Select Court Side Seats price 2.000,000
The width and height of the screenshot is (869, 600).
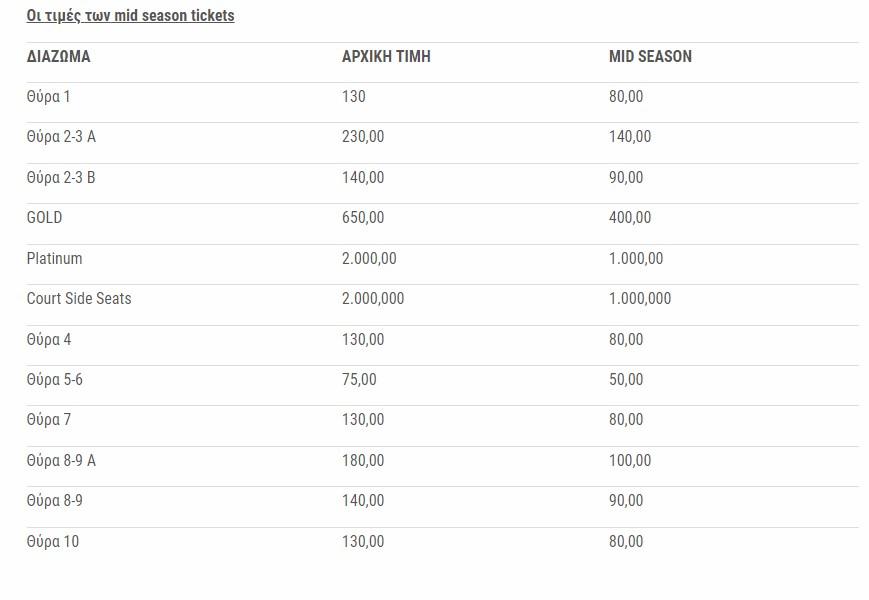[373, 299]
